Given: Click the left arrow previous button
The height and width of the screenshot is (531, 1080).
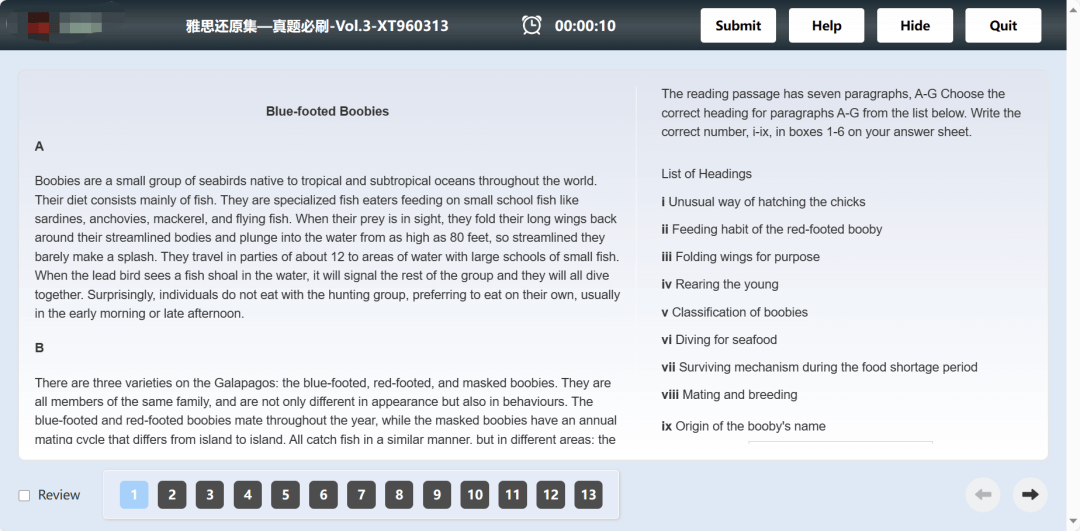Looking at the screenshot, I should pos(983,494).
